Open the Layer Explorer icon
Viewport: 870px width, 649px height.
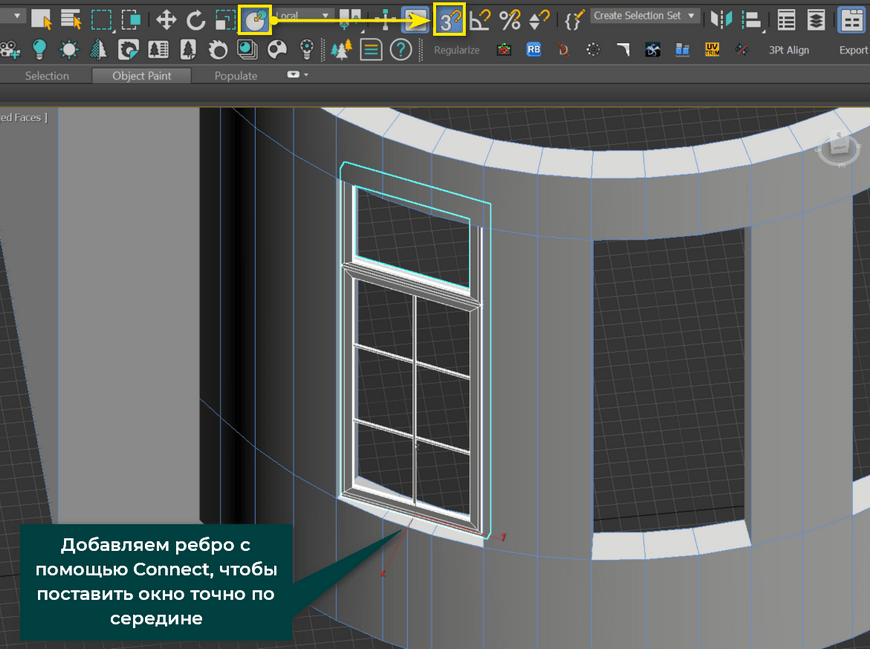point(817,19)
